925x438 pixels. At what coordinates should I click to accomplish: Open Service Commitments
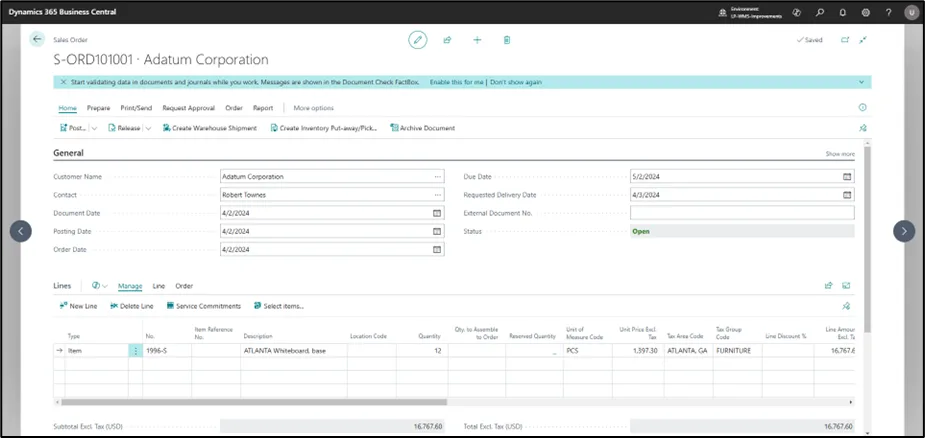[x=204, y=306]
